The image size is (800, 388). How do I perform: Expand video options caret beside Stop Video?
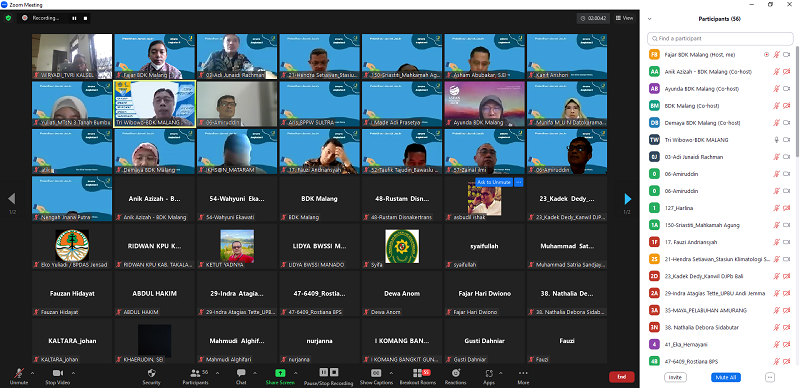click(73, 373)
